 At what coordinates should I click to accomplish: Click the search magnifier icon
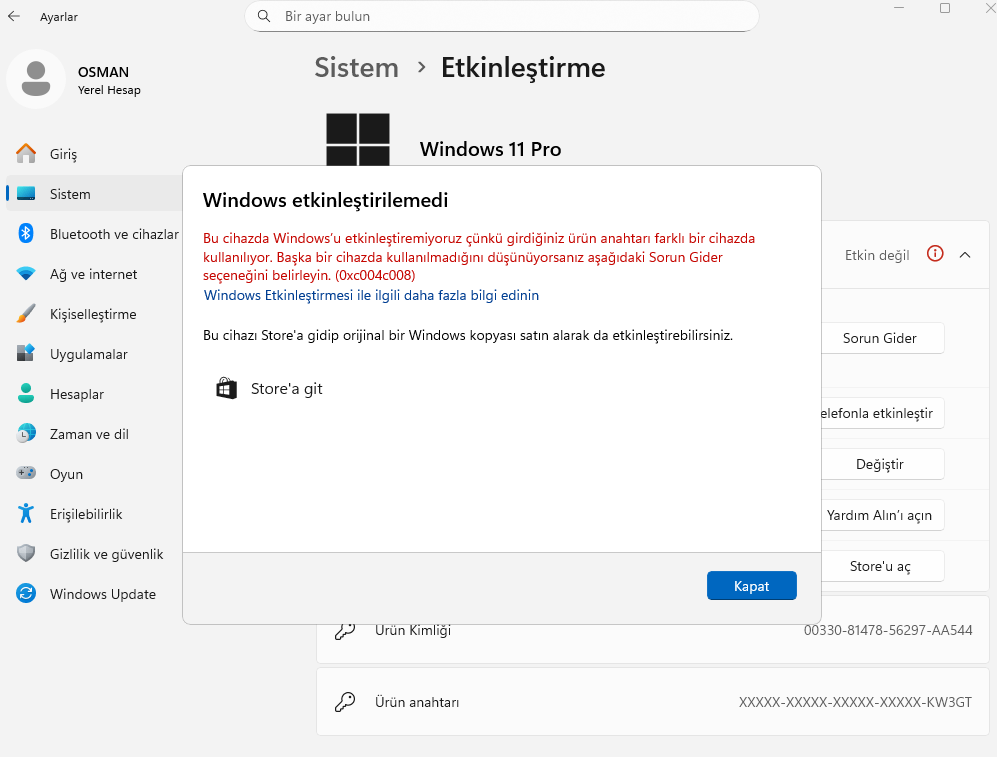click(x=264, y=16)
